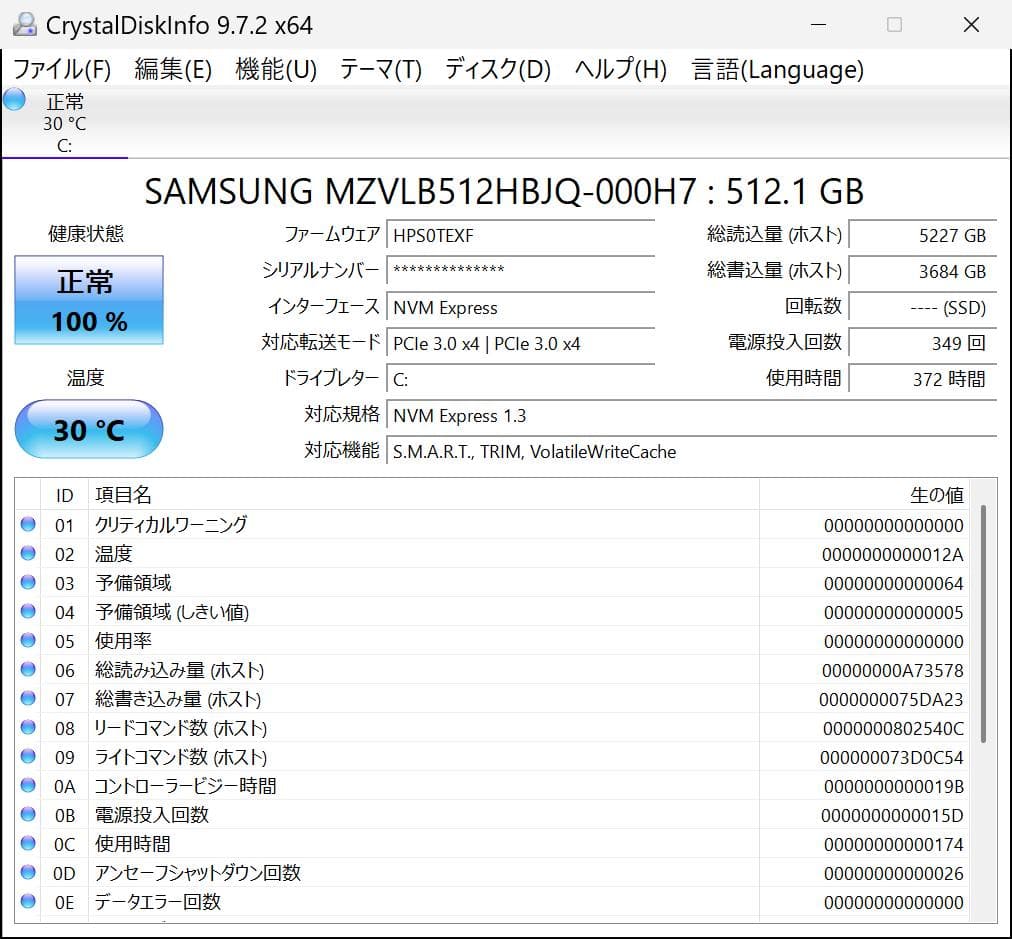Click the CrystalDiskInfo app icon in title bar
Screen dimensions: 1012x939
tap(25, 25)
